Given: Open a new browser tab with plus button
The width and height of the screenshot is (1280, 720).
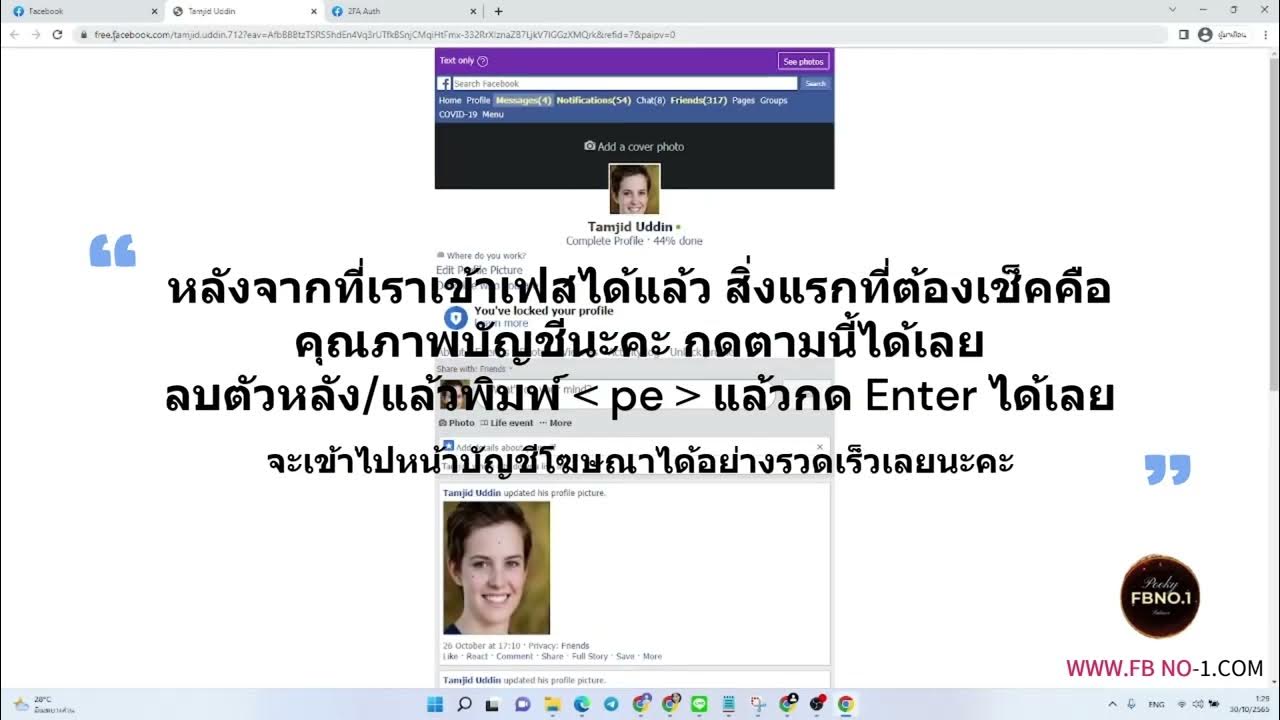Looking at the screenshot, I should (498, 11).
